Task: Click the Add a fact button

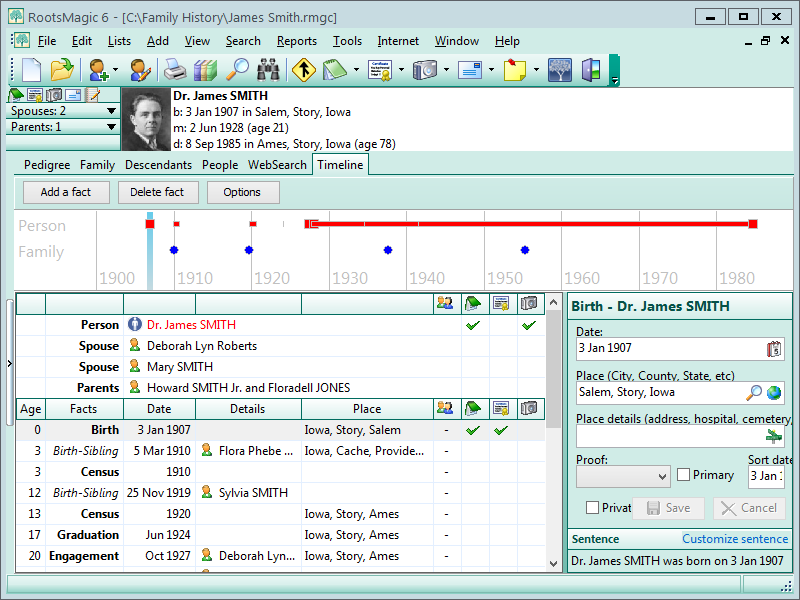Action: coord(65,192)
